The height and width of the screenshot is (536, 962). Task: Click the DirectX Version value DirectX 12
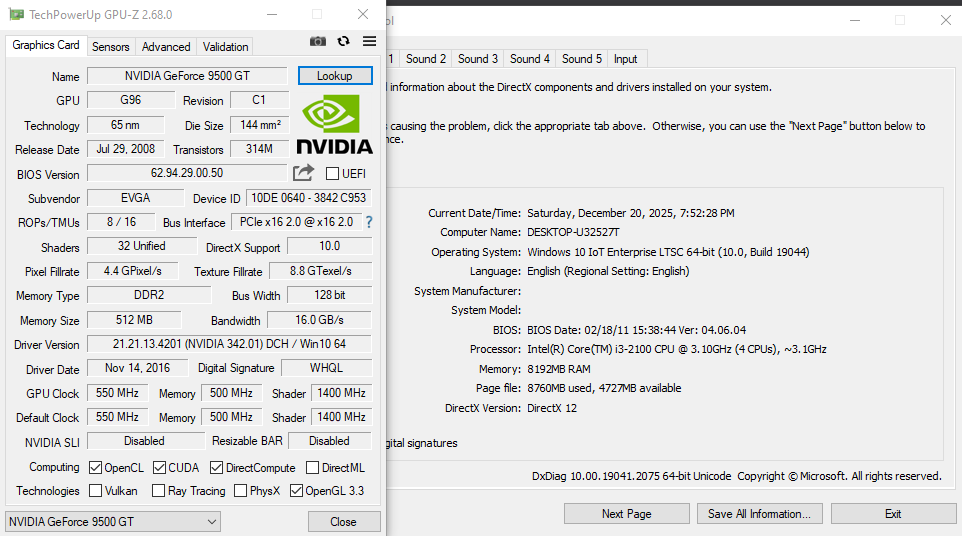552,408
